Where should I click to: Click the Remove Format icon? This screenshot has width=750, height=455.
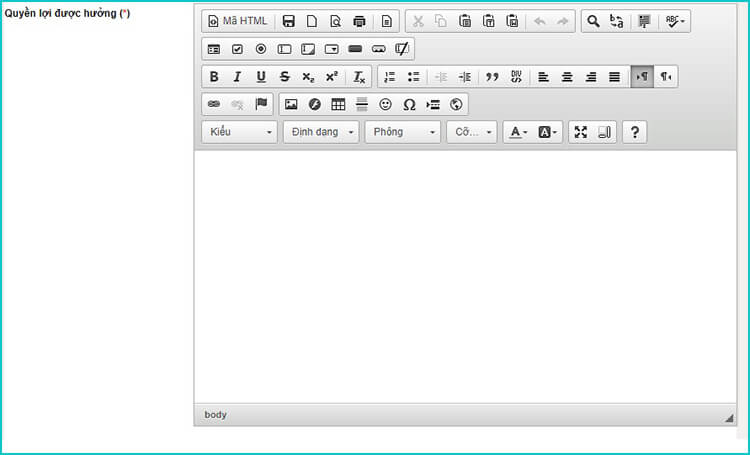[359, 77]
